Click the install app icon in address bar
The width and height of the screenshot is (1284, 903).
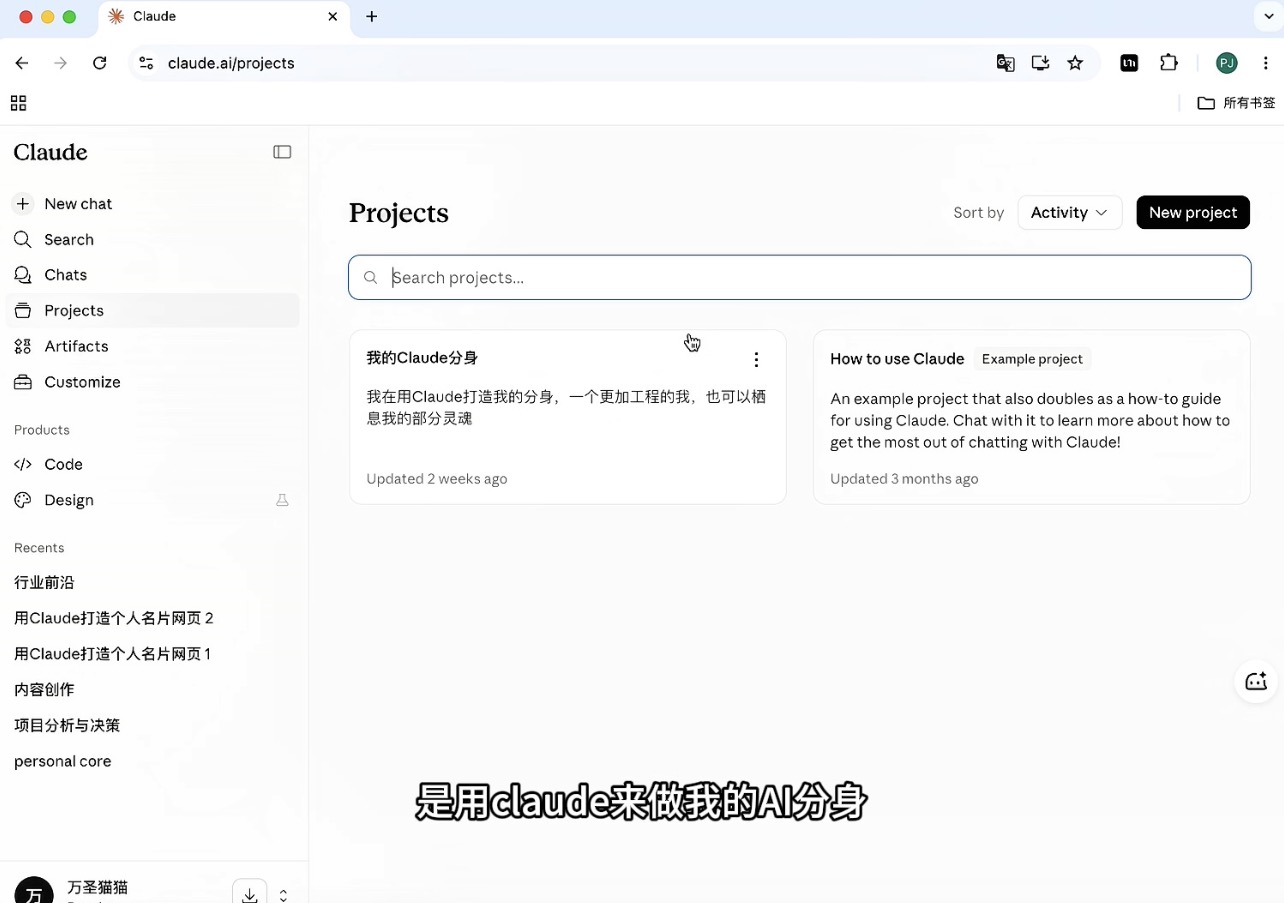pyautogui.click(x=1041, y=63)
